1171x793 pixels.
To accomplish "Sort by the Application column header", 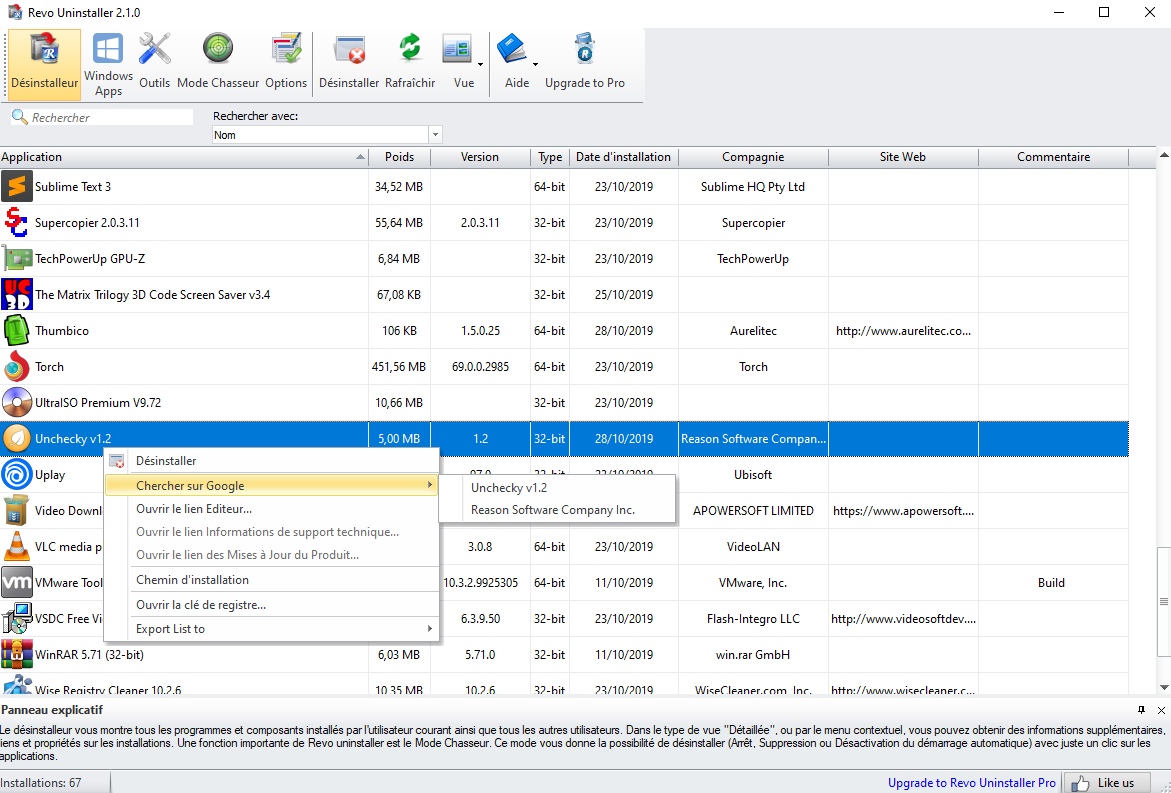I will [x=184, y=157].
